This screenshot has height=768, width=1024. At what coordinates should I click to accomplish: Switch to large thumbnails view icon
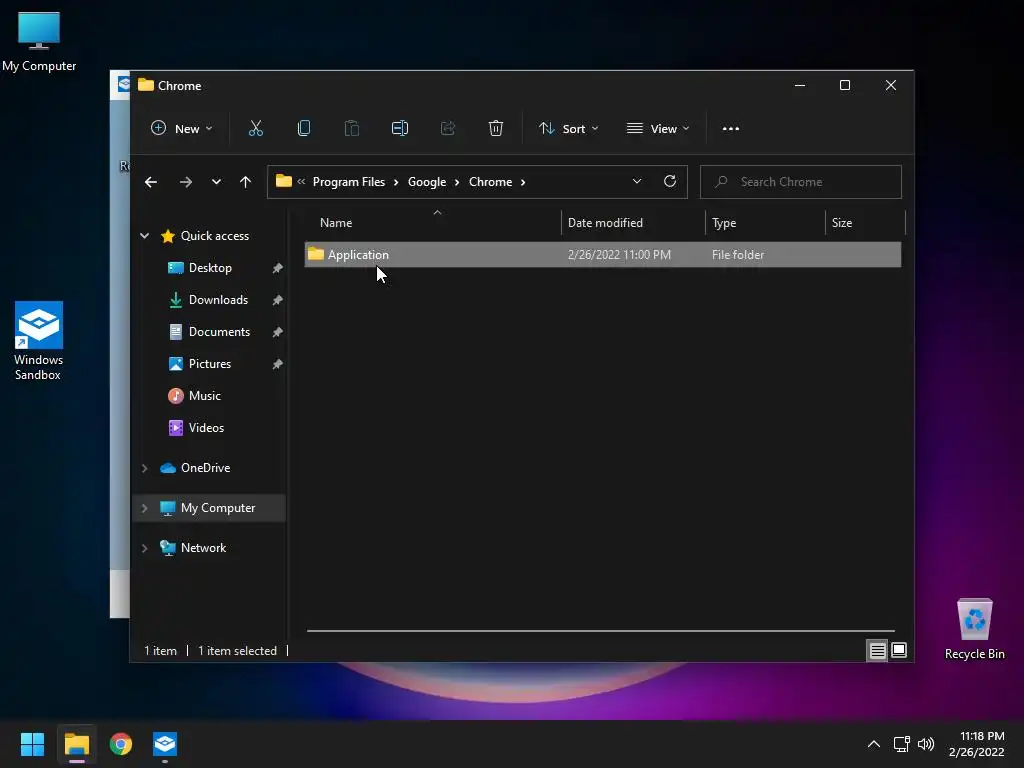tap(899, 650)
